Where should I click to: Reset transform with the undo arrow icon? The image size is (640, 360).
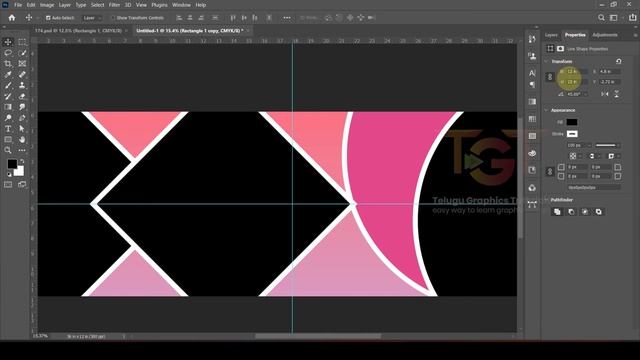tap(619, 61)
